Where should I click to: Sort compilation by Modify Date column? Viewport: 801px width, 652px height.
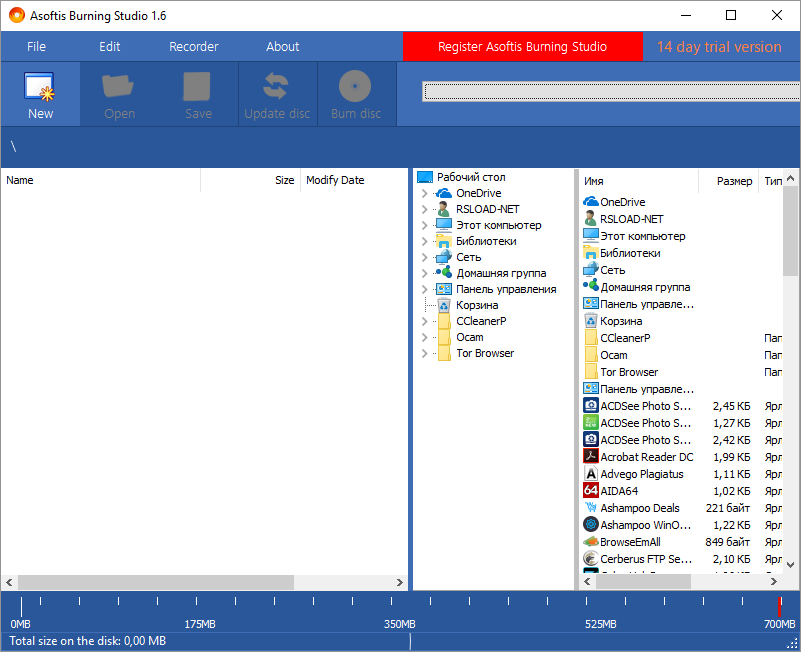click(x=335, y=181)
